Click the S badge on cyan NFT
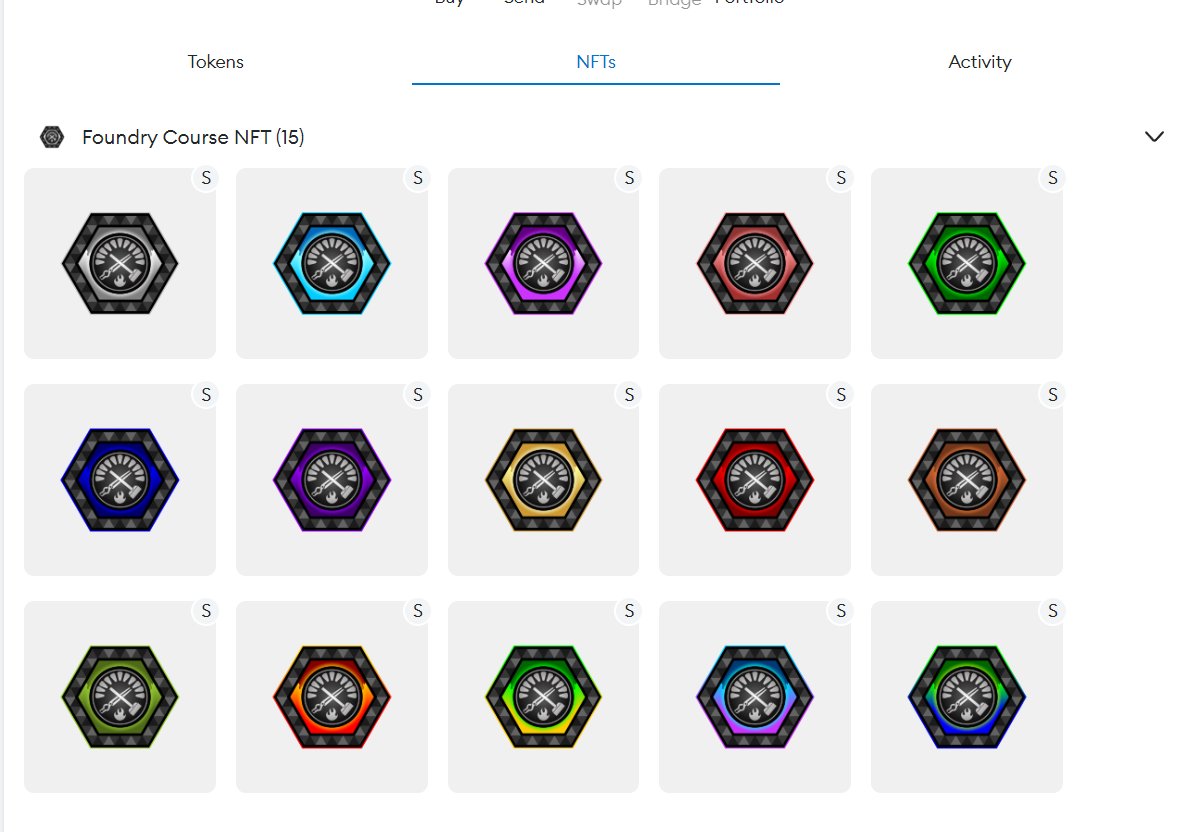 (418, 178)
